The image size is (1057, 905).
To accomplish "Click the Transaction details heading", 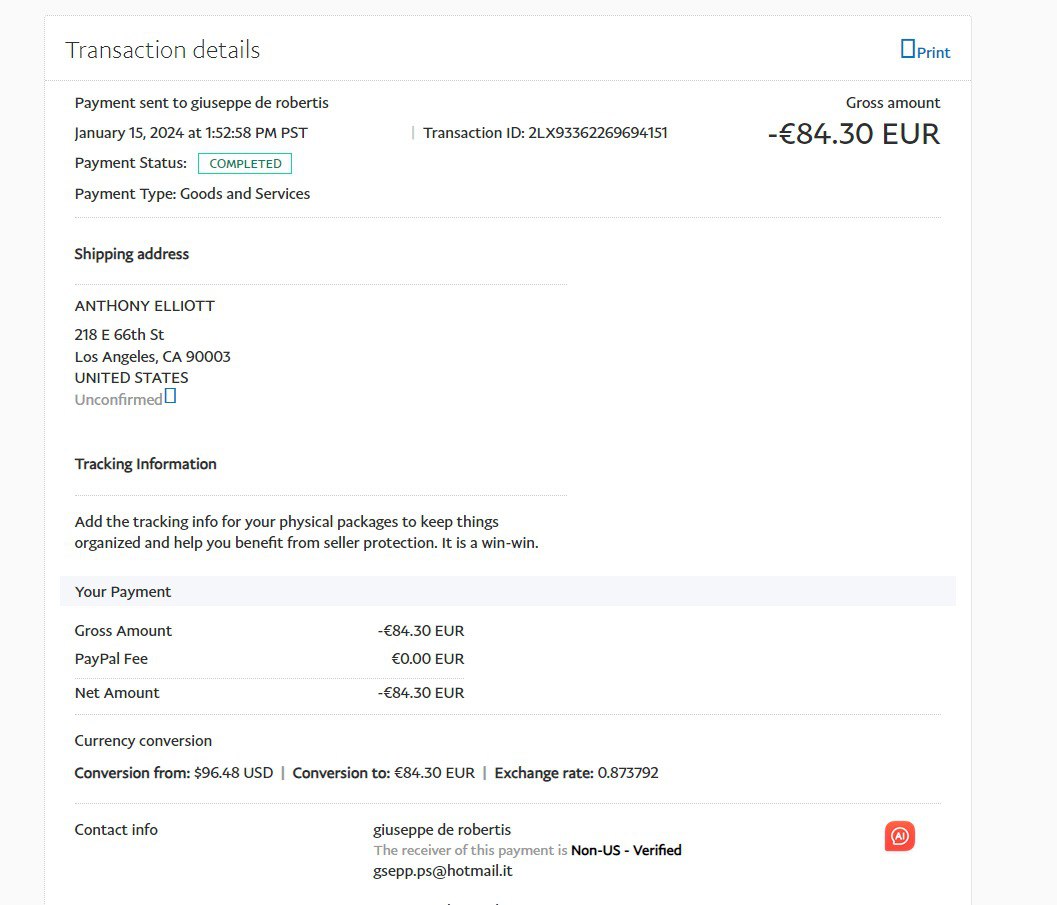I will click(163, 50).
